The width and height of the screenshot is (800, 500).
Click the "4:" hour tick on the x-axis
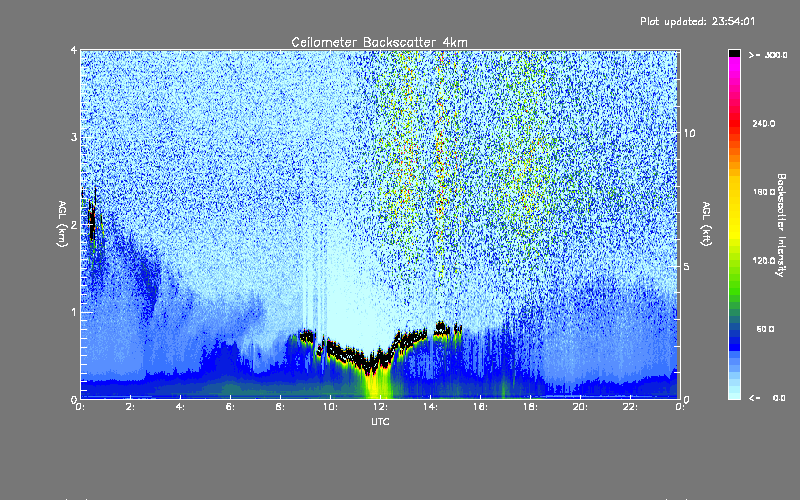tap(180, 407)
